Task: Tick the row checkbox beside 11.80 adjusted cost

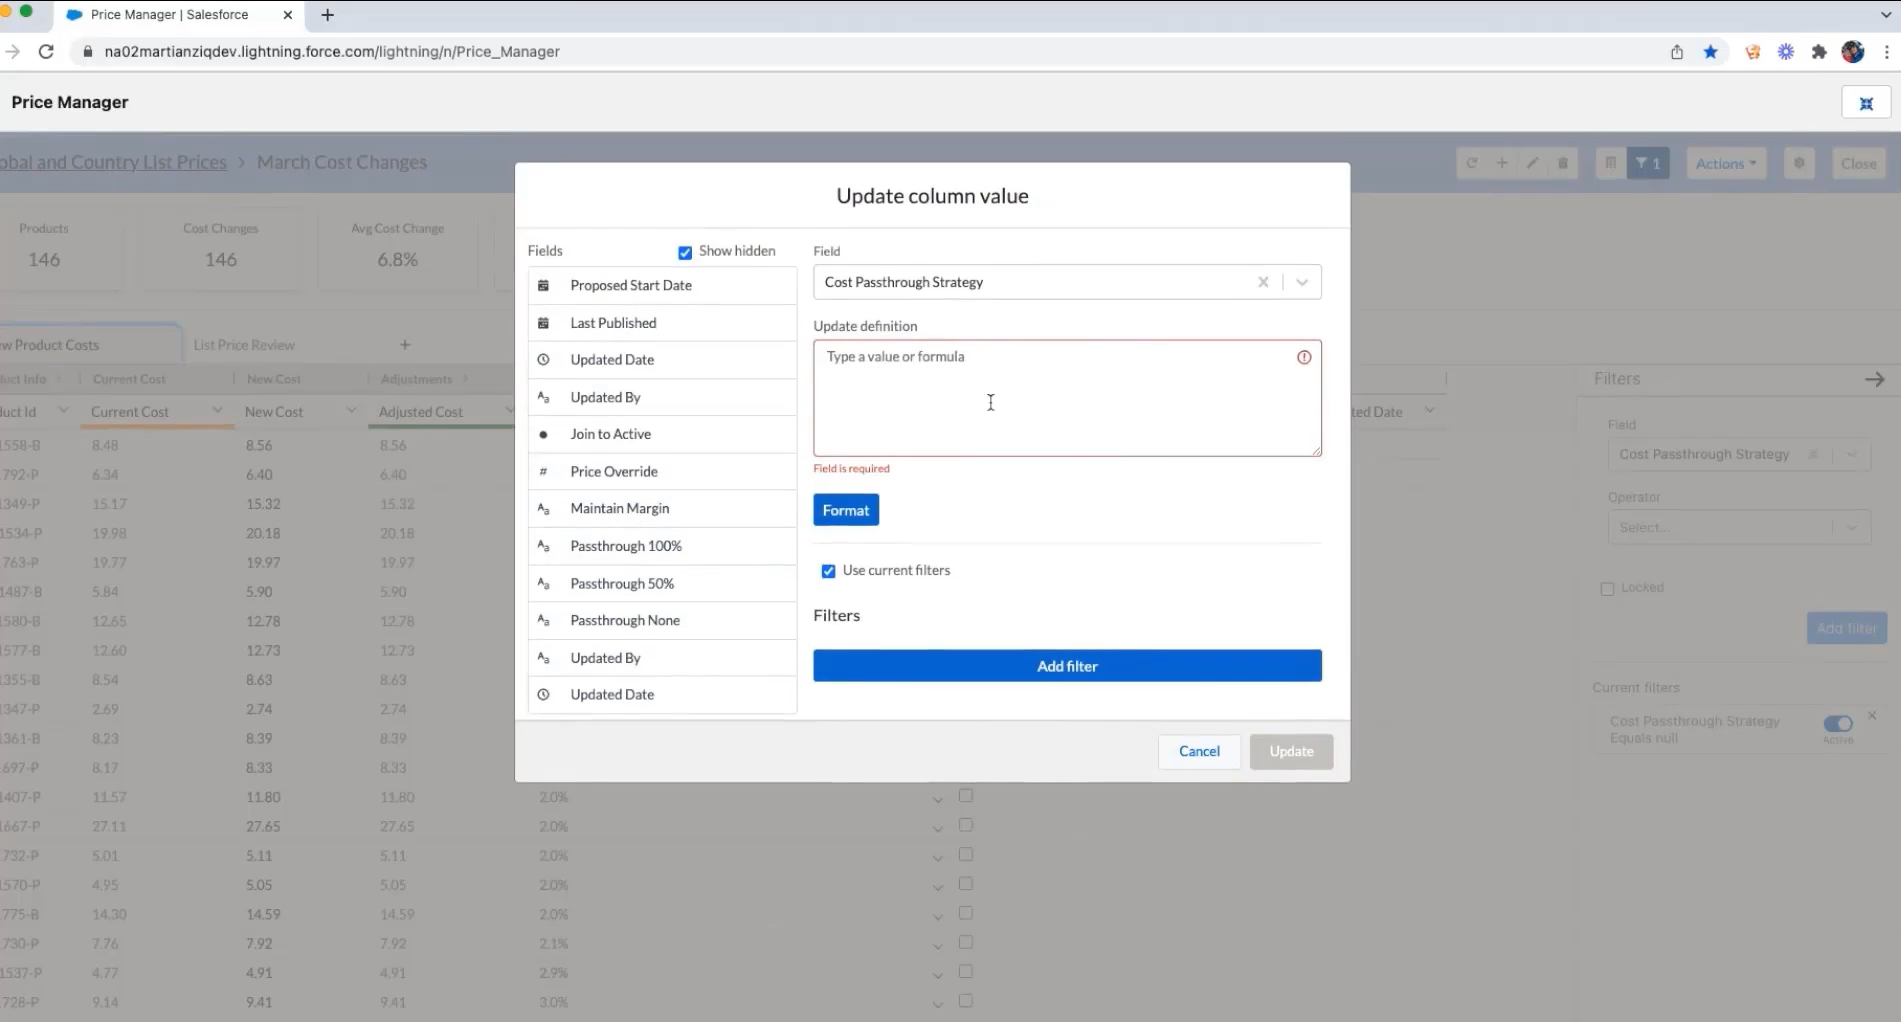Action: coord(966,796)
